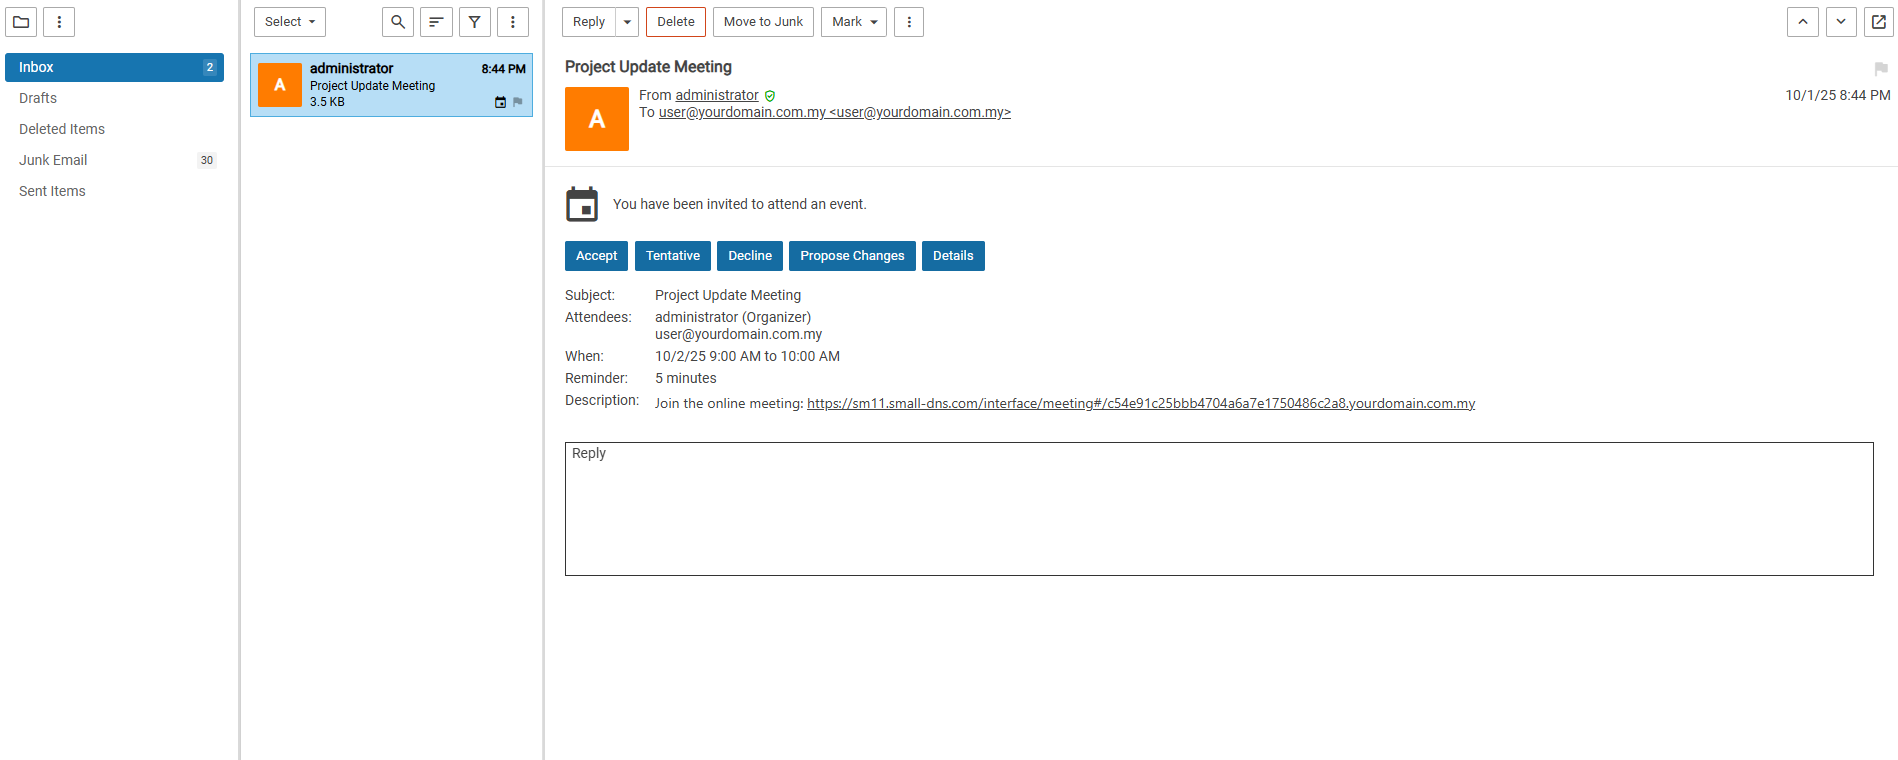Screen dimensions: 1898x760
Task: Click the folder icon above the mailbox list
Action: pos(21,22)
